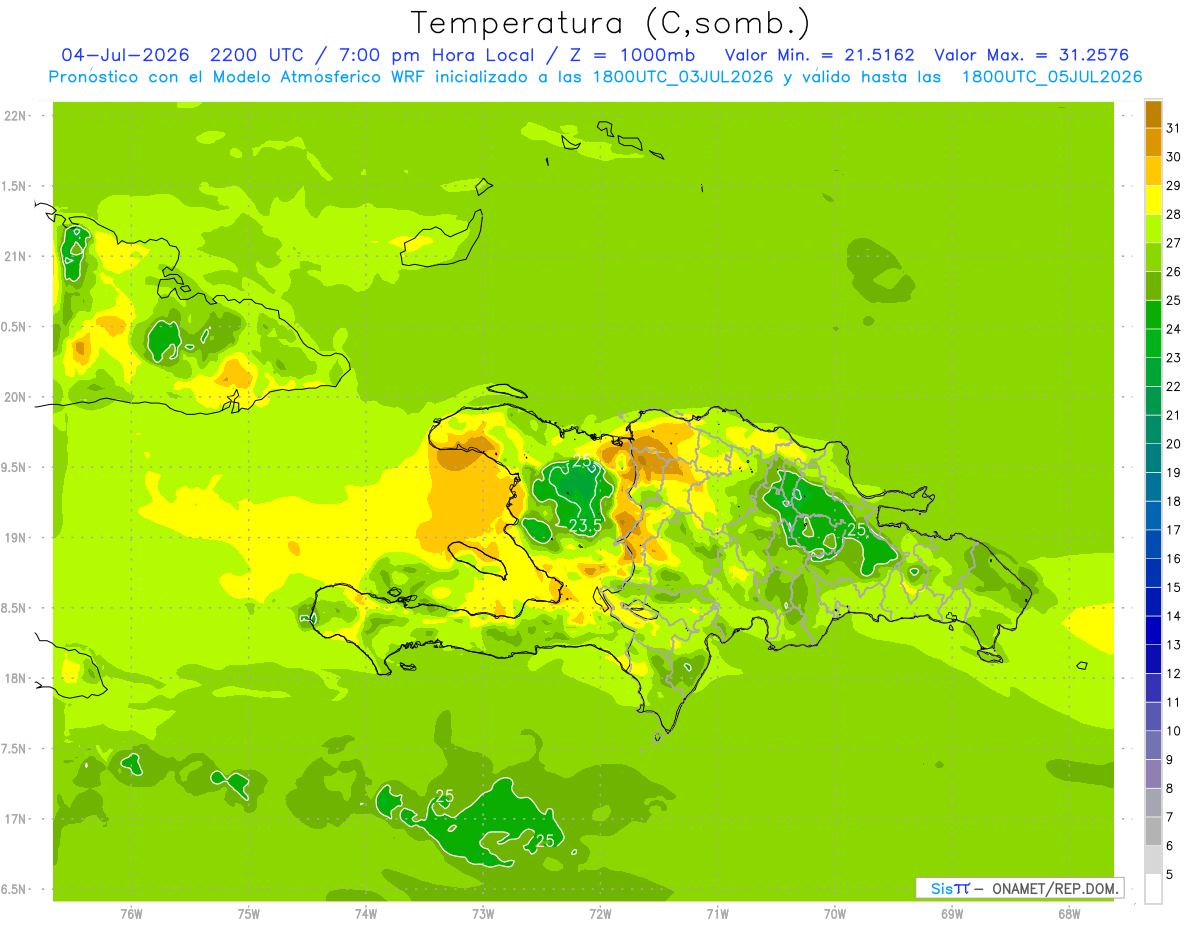Click the 22N latitude label
Viewport: 1200px width, 927px height.
coord(15,116)
